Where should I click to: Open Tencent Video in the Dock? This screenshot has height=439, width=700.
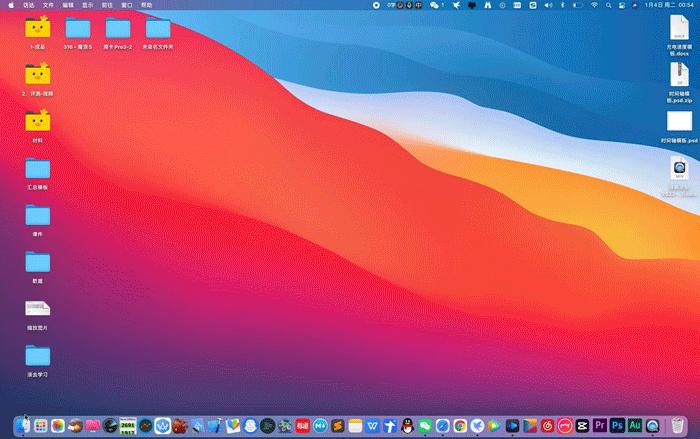click(495, 426)
